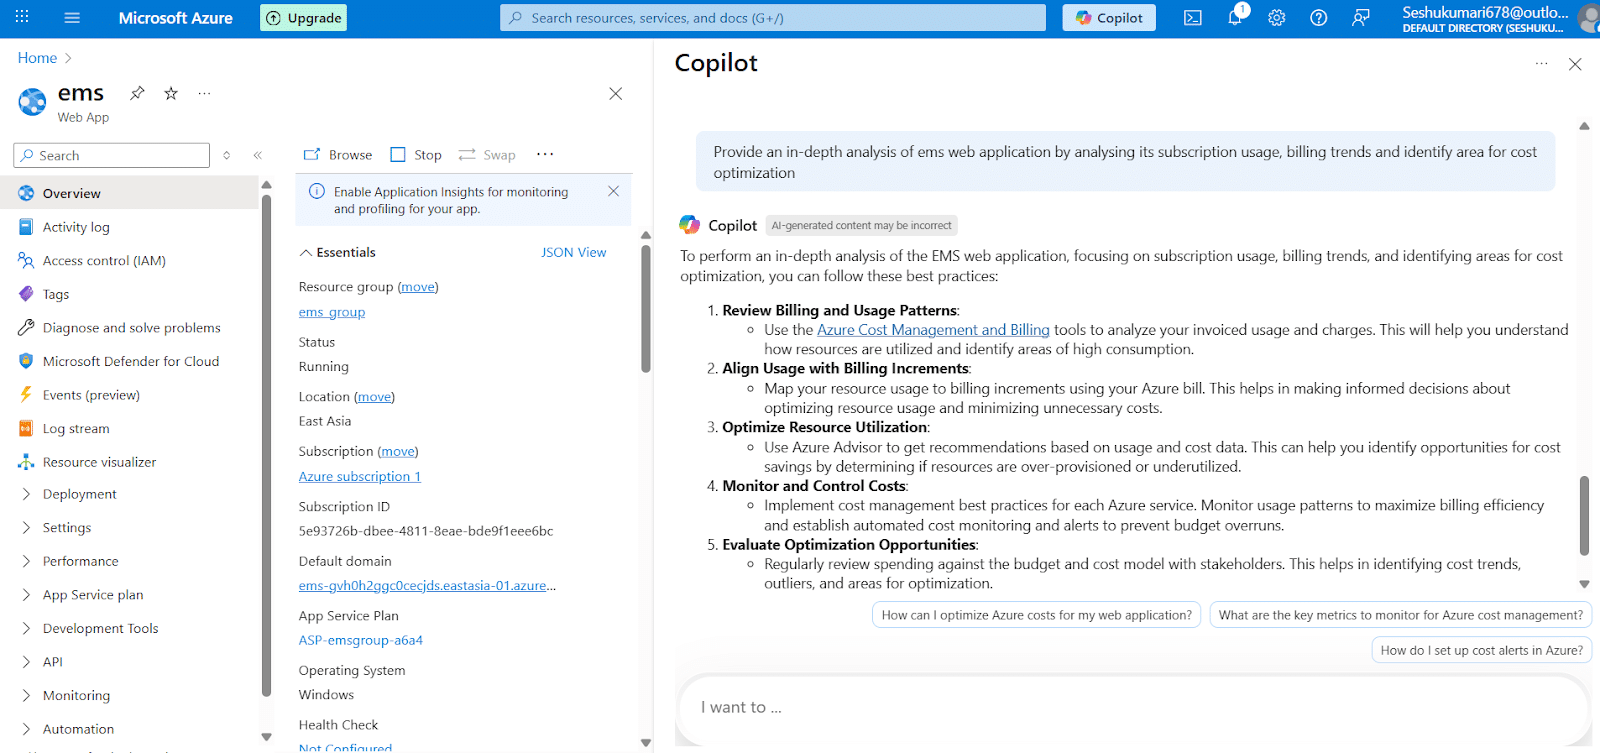This screenshot has height=753, width=1600.
Task: Open the portal hamburger menu
Action: 72,18
